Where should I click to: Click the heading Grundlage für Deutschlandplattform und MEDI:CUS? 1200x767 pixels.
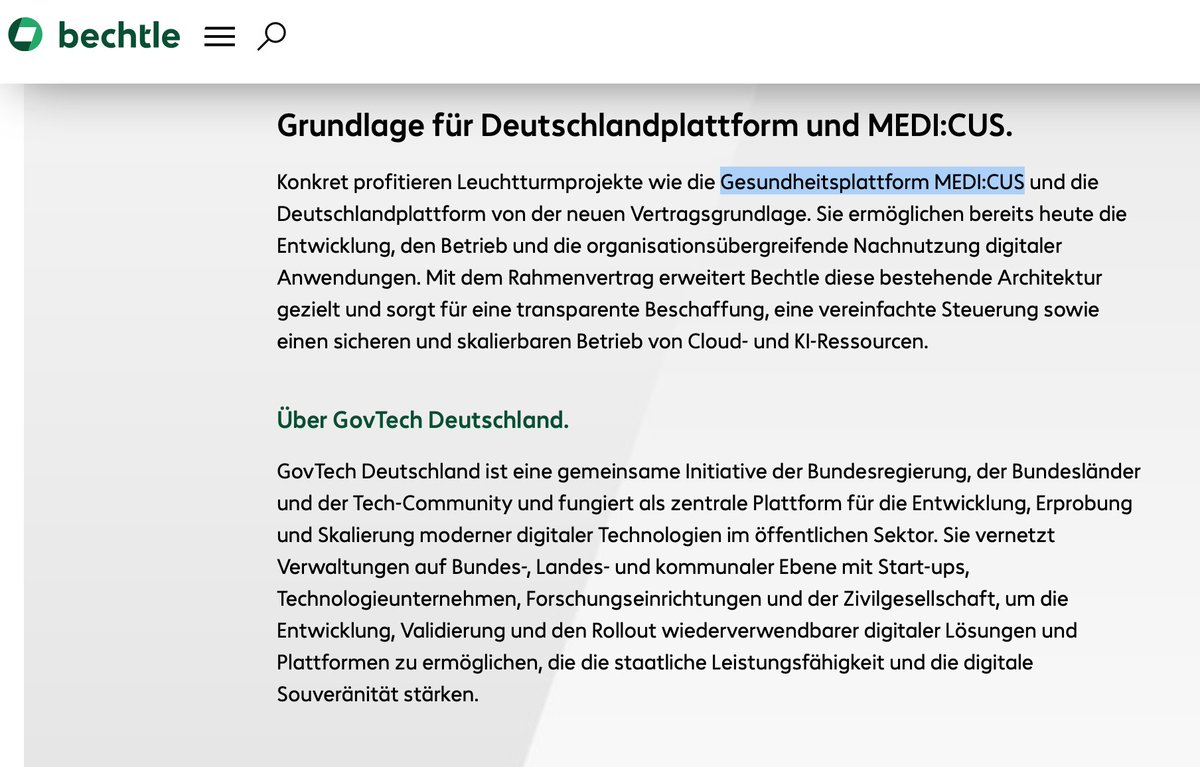coord(645,126)
